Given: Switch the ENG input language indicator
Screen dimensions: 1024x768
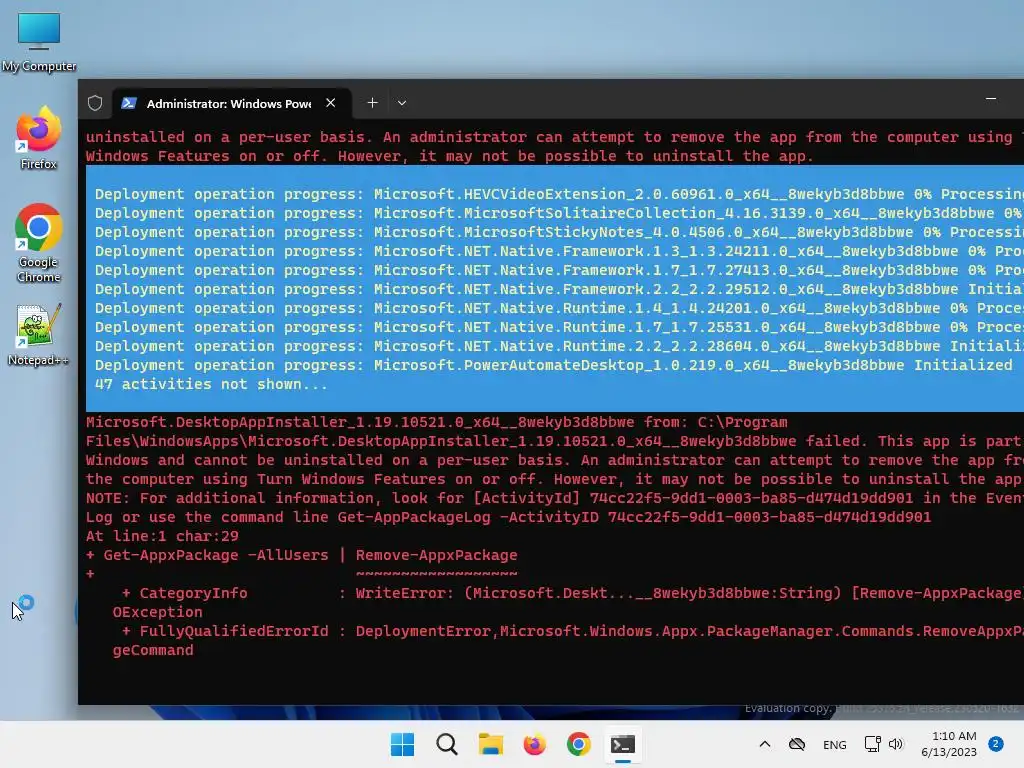Looking at the screenshot, I should coord(835,745).
